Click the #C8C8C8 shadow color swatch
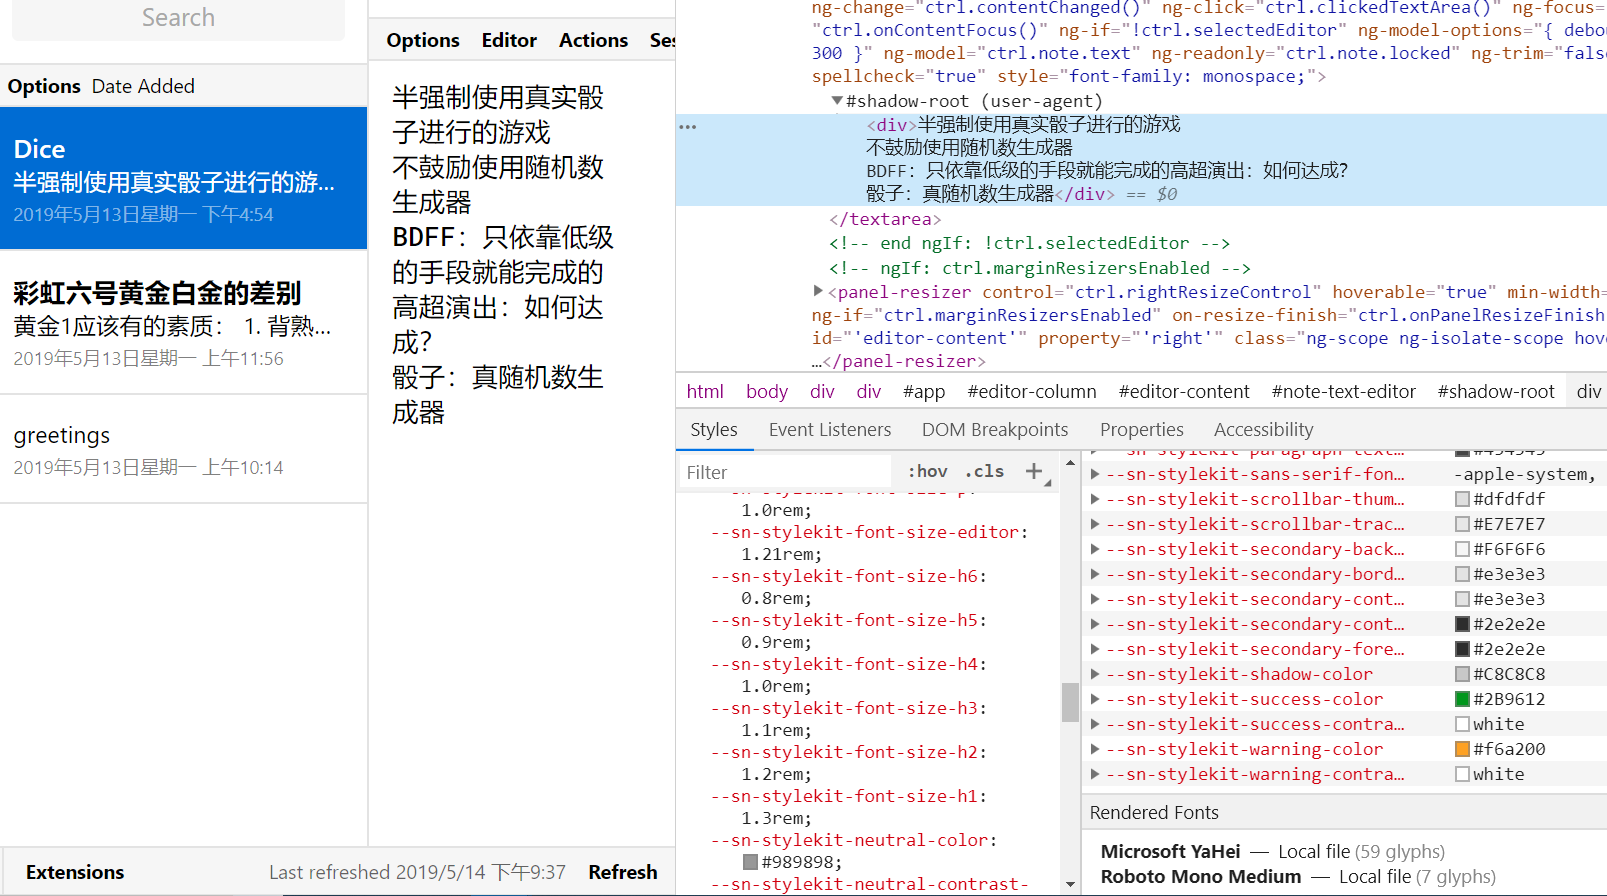The image size is (1607, 896). pyautogui.click(x=1462, y=674)
